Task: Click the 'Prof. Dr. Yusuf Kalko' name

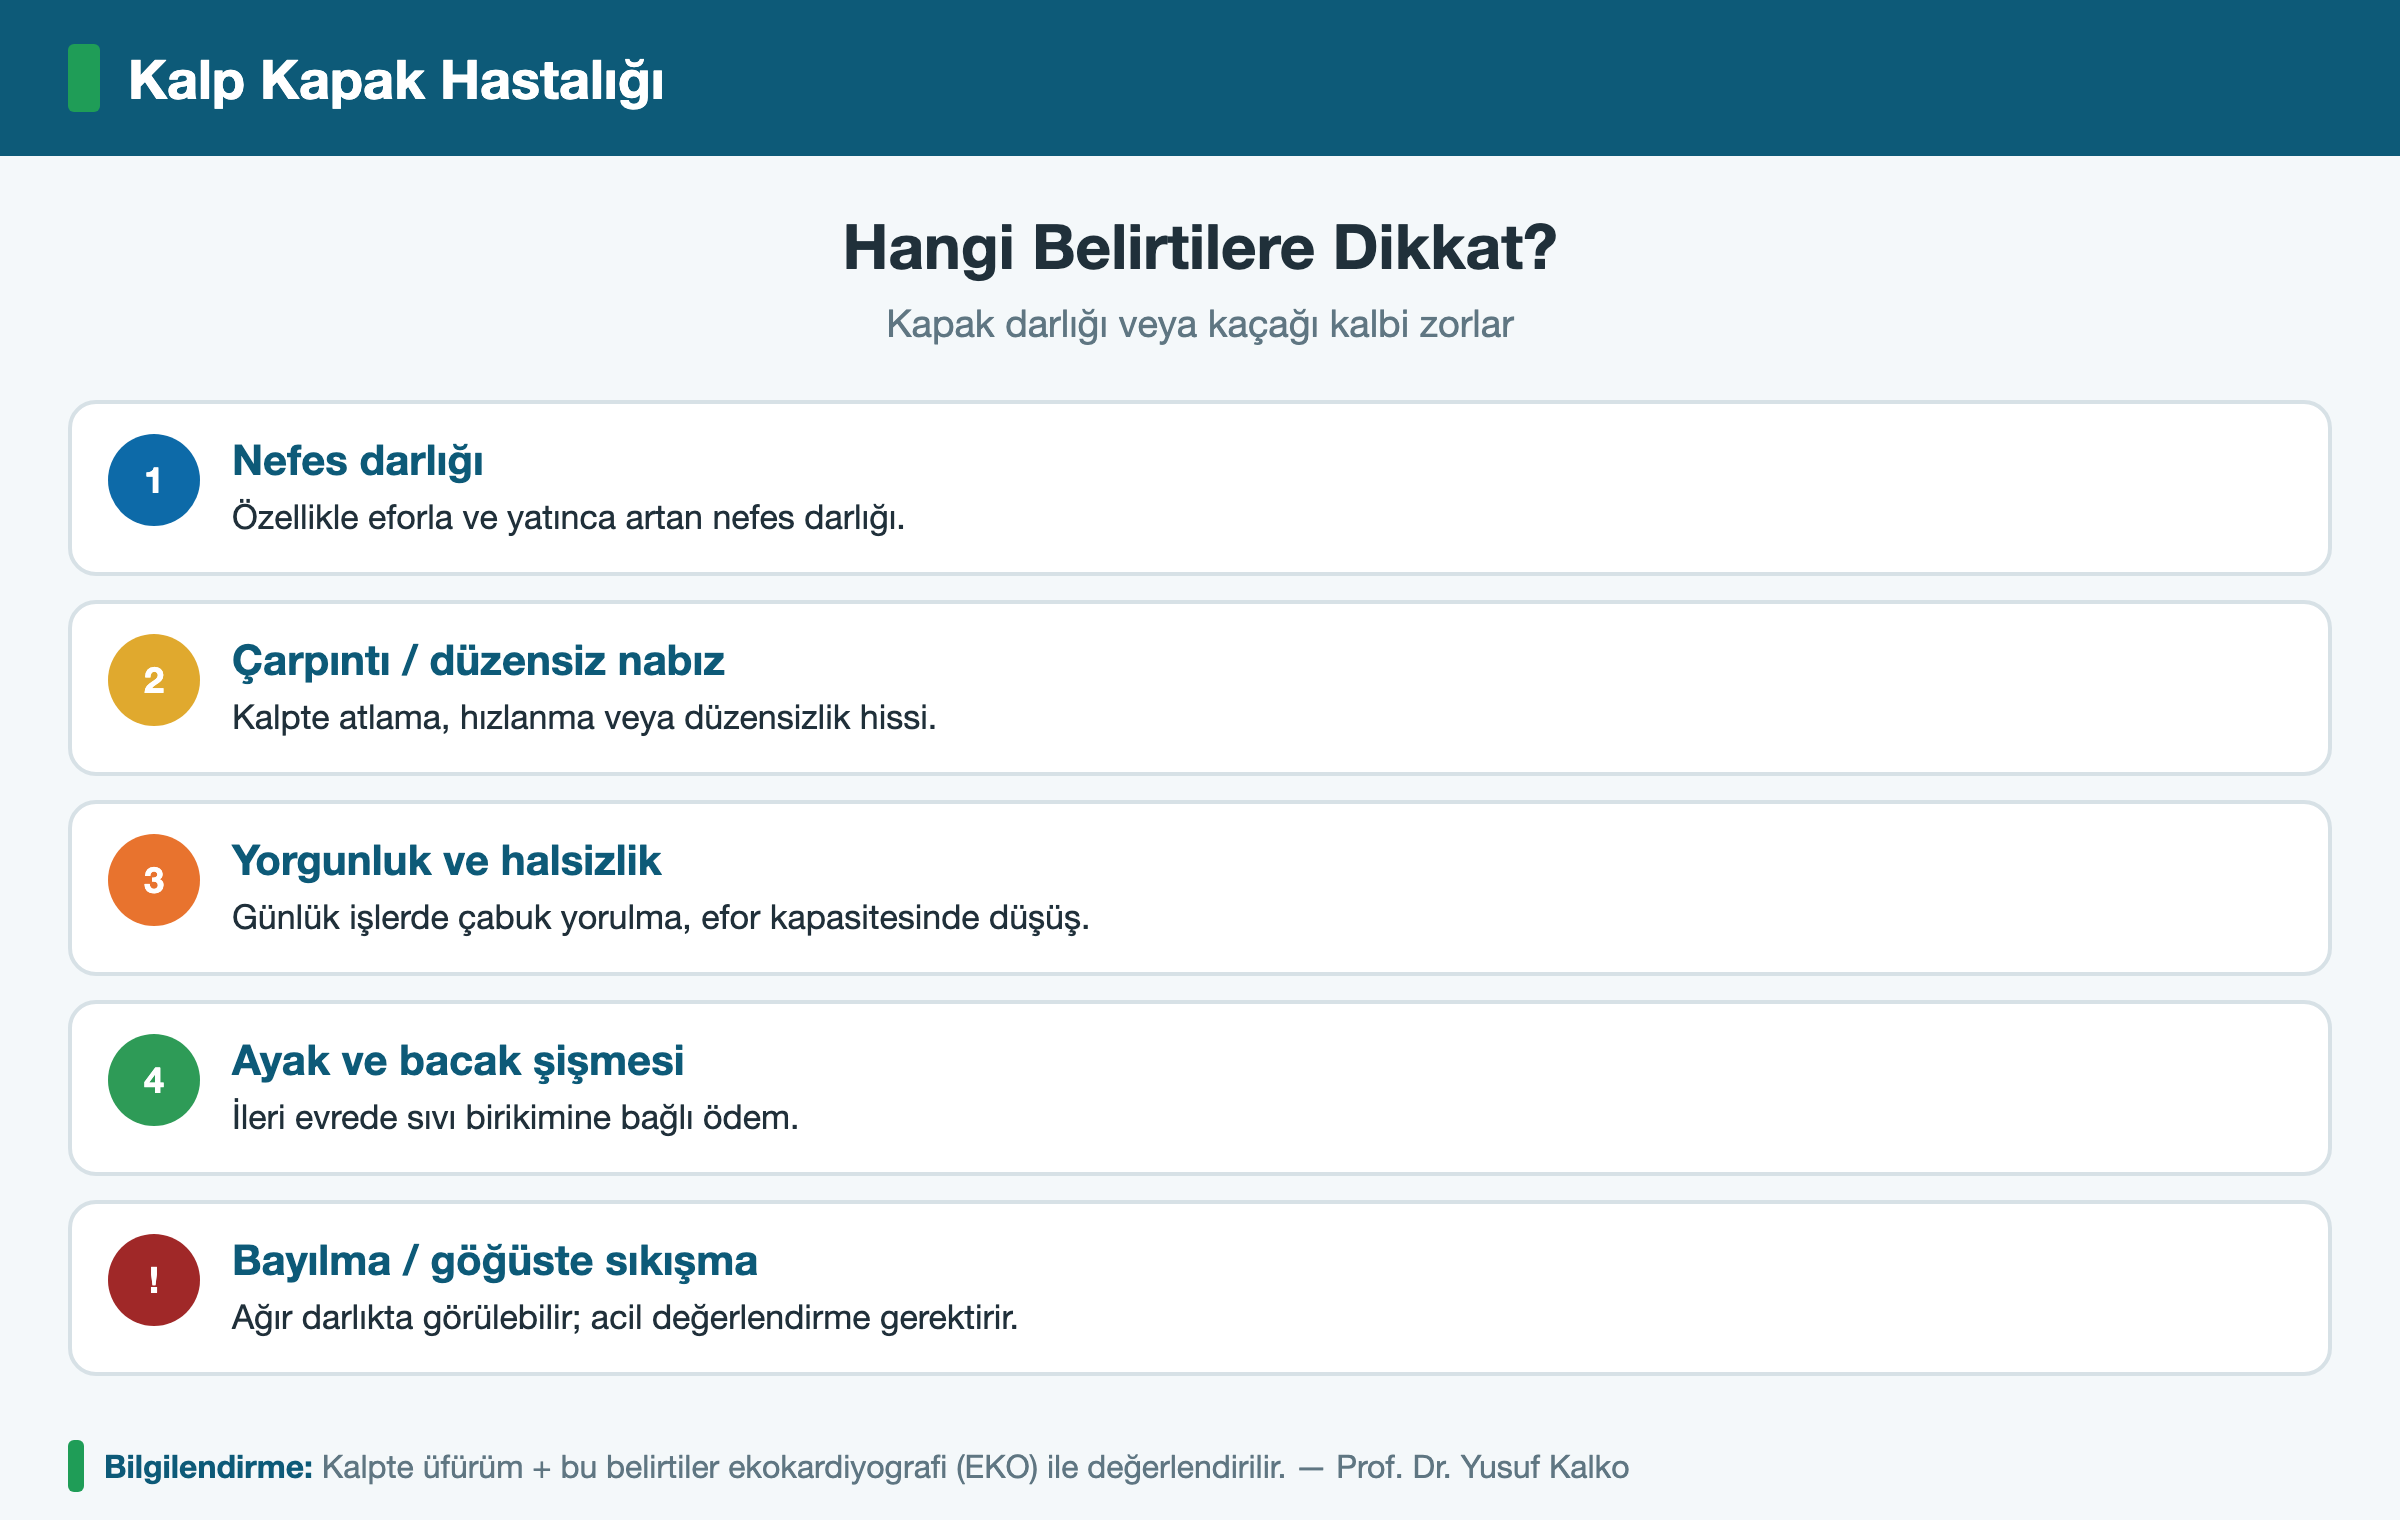Action: click(1482, 1467)
